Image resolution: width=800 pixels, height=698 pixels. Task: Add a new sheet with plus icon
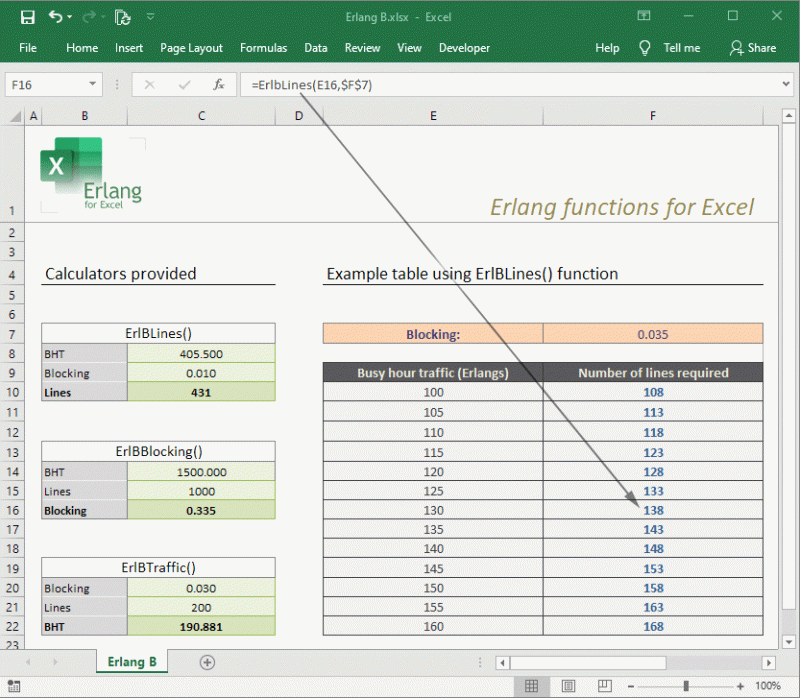pos(207,662)
